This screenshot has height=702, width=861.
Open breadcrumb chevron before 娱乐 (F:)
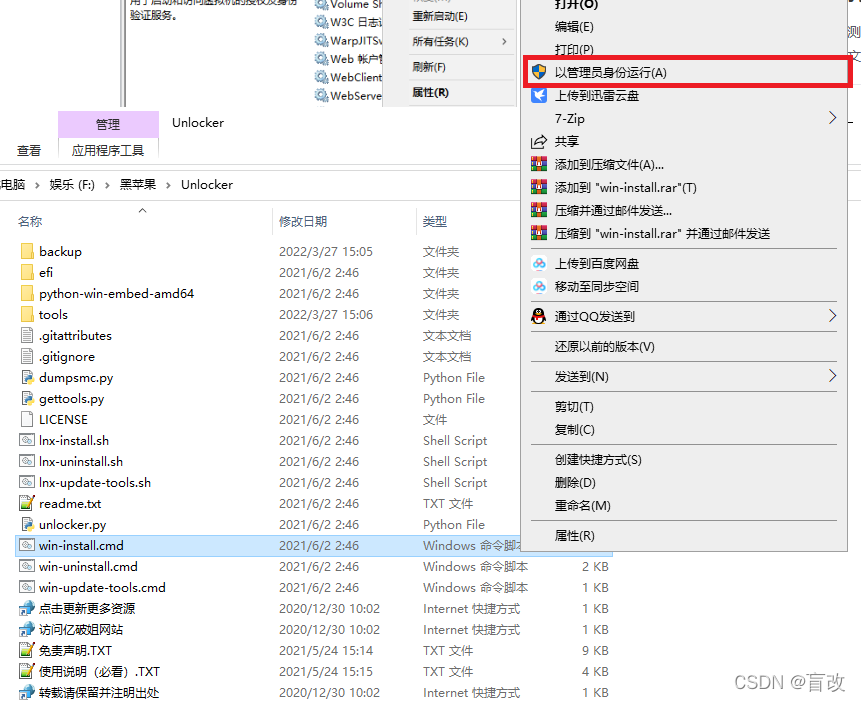(x=37, y=185)
